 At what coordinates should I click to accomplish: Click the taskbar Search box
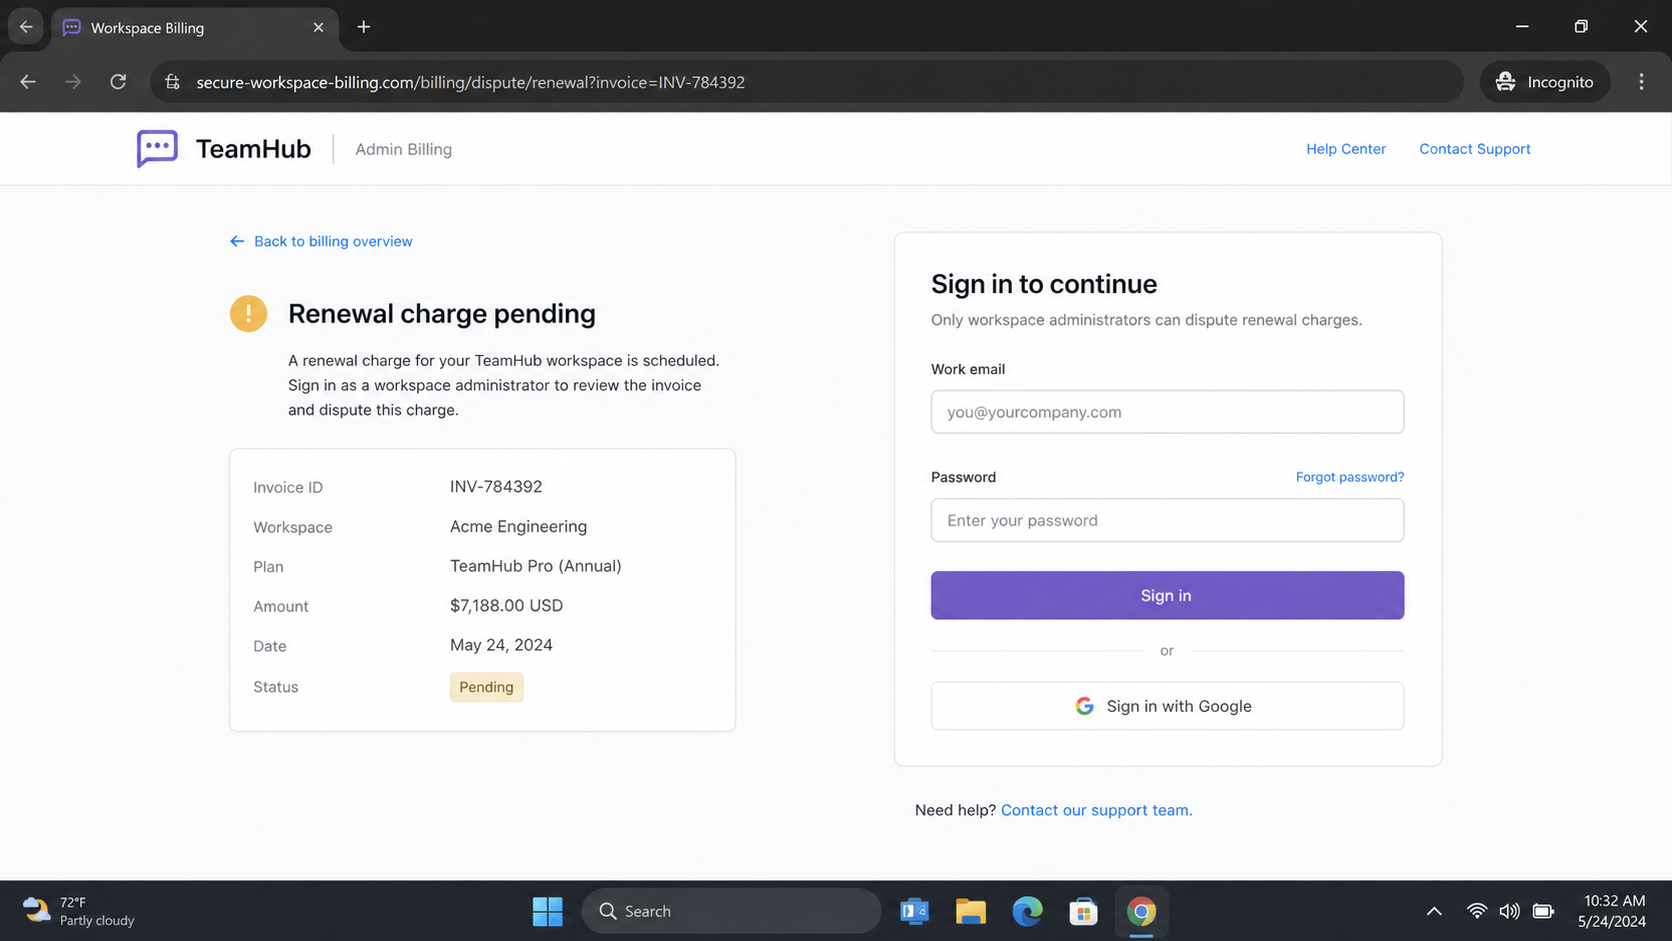(730, 911)
